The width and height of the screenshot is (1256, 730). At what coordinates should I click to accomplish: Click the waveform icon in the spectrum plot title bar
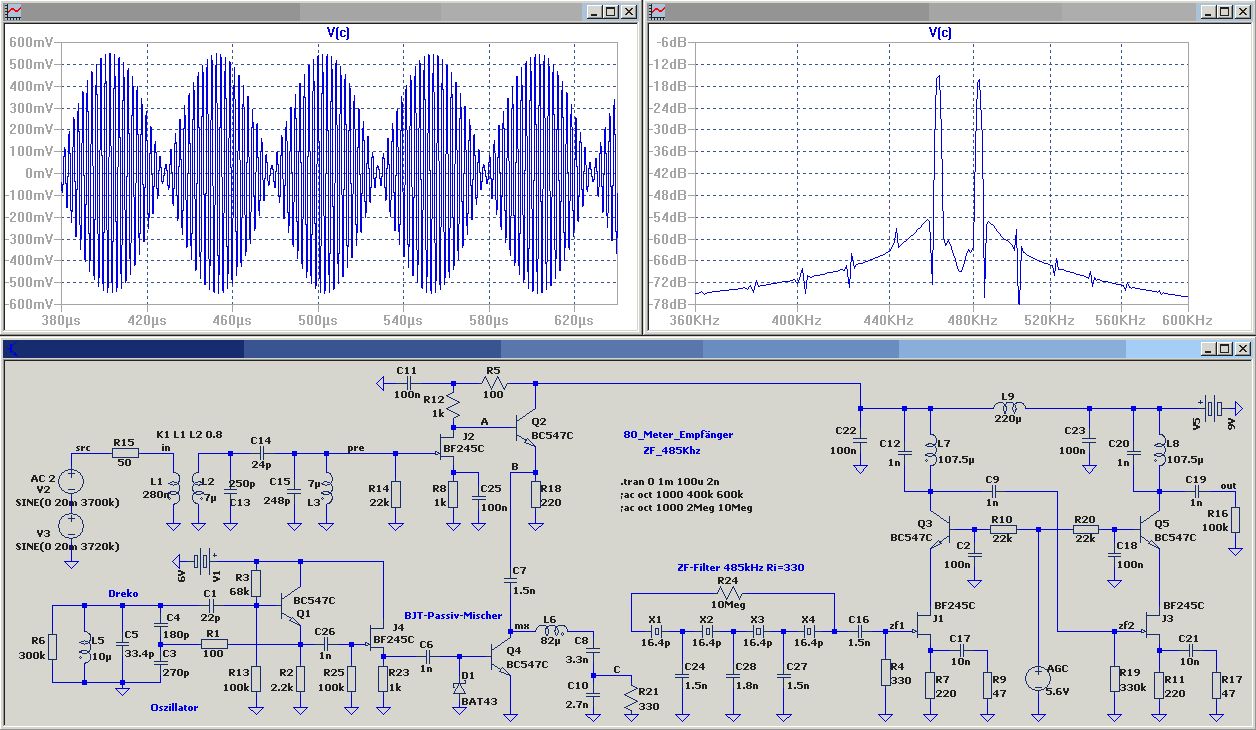coord(658,11)
